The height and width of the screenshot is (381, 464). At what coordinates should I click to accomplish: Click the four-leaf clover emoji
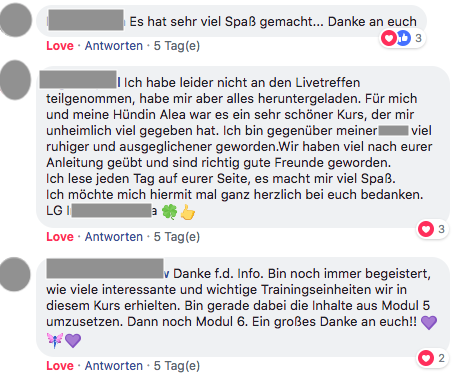point(169,212)
